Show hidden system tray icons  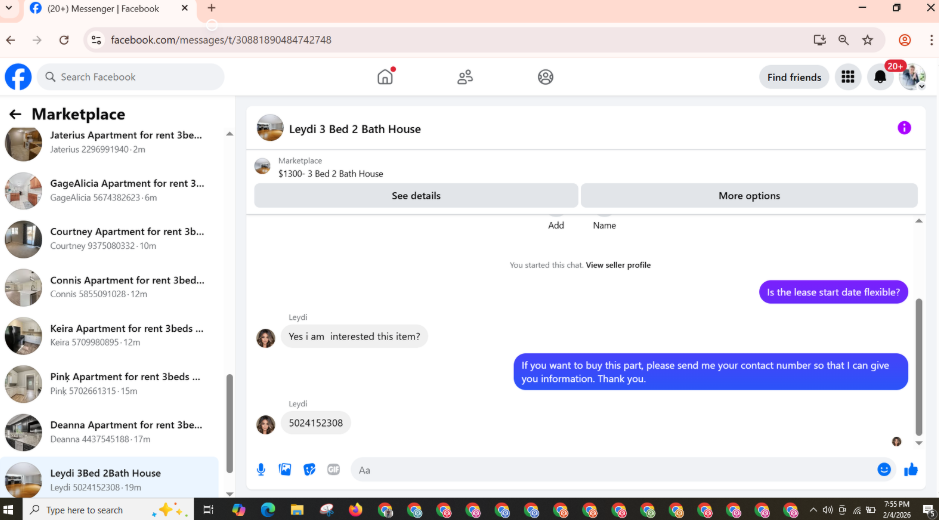point(813,510)
